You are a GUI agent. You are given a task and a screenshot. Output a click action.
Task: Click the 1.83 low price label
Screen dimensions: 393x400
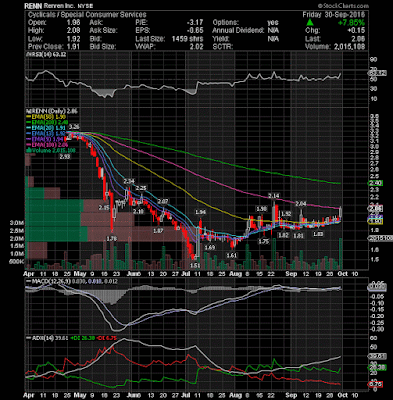point(318,234)
